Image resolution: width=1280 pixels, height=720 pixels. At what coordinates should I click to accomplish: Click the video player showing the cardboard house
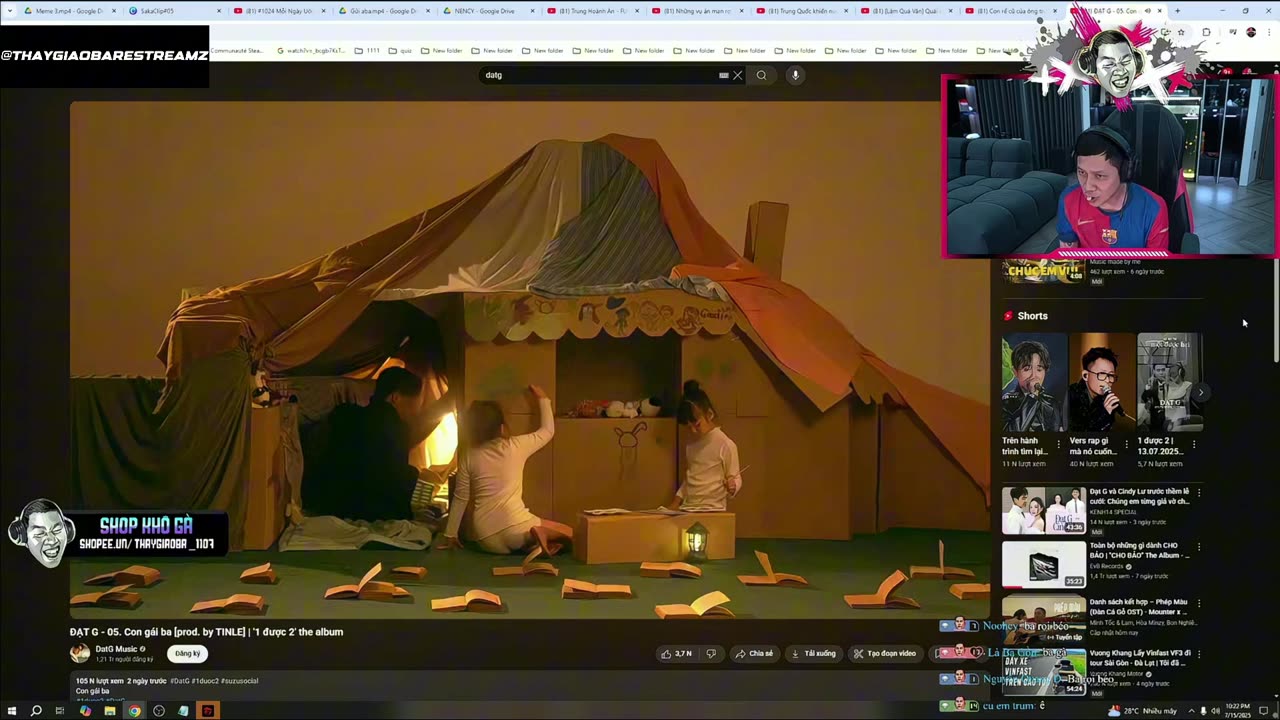click(529, 360)
